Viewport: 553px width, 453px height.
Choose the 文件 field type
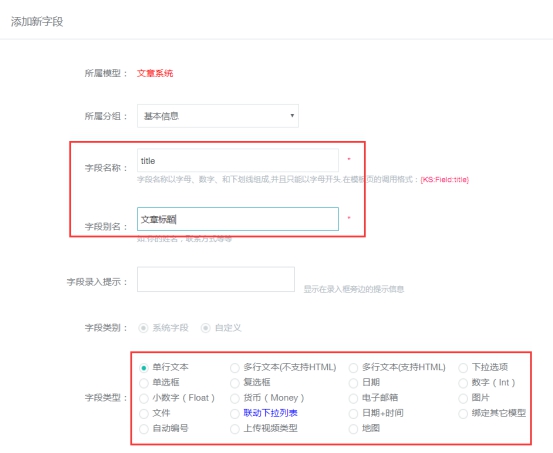tap(144, 413)
